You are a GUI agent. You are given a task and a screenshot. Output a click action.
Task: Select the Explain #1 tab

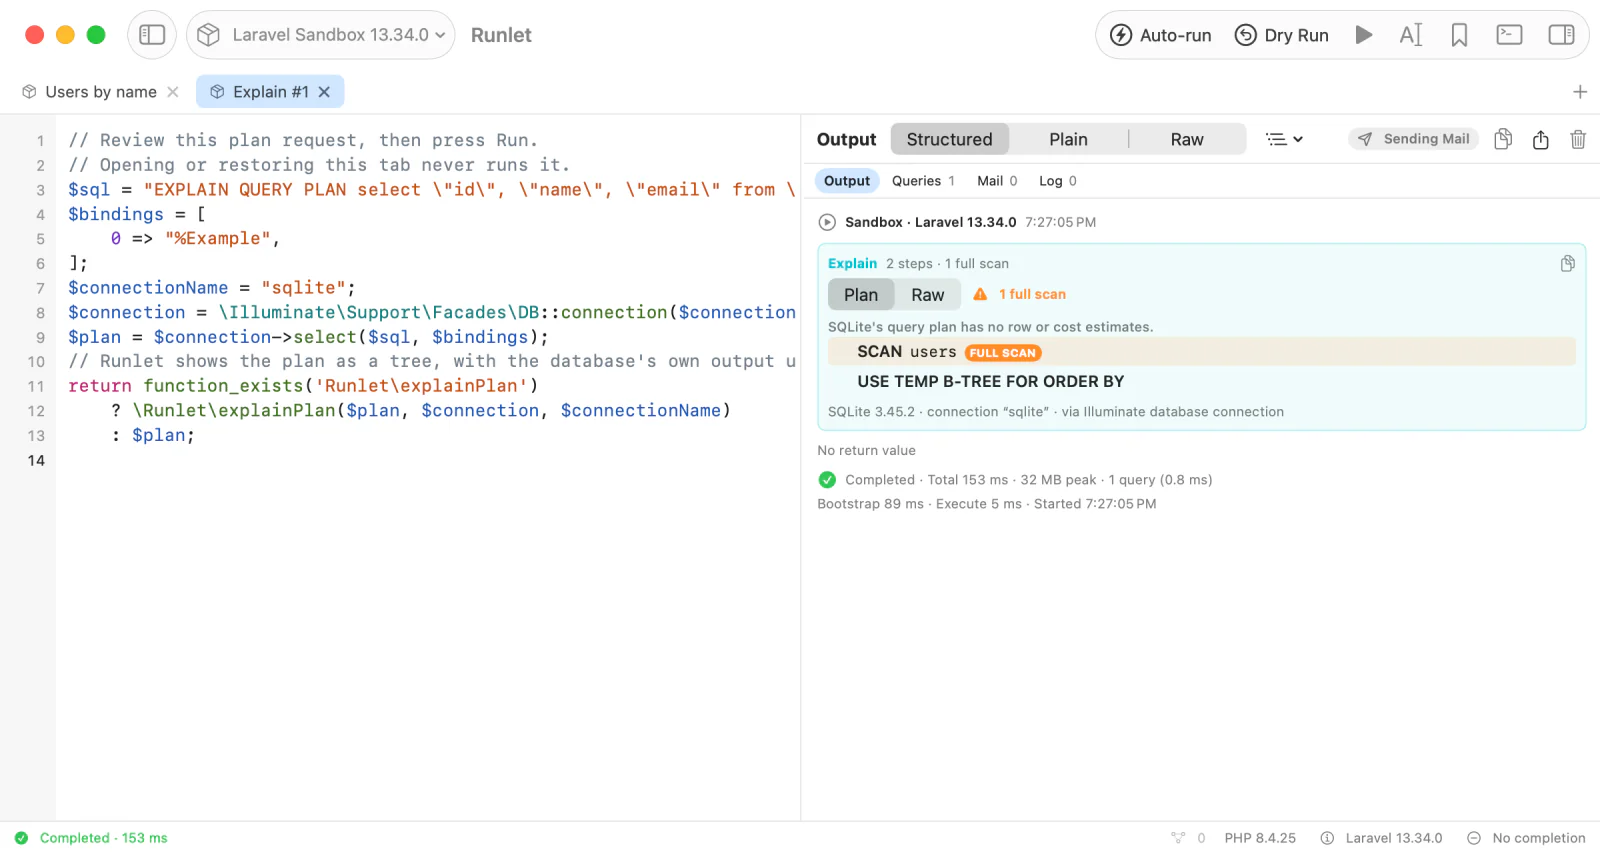point(270,92)
